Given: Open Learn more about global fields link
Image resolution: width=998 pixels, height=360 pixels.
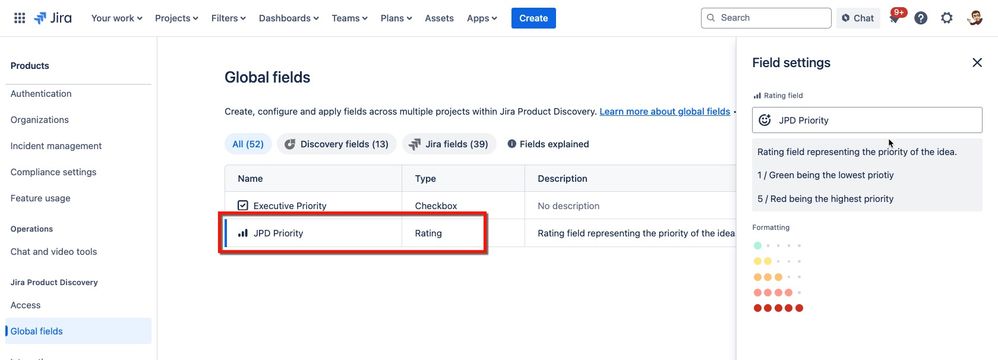Looking at the screenshot, I should click(664, 111).
